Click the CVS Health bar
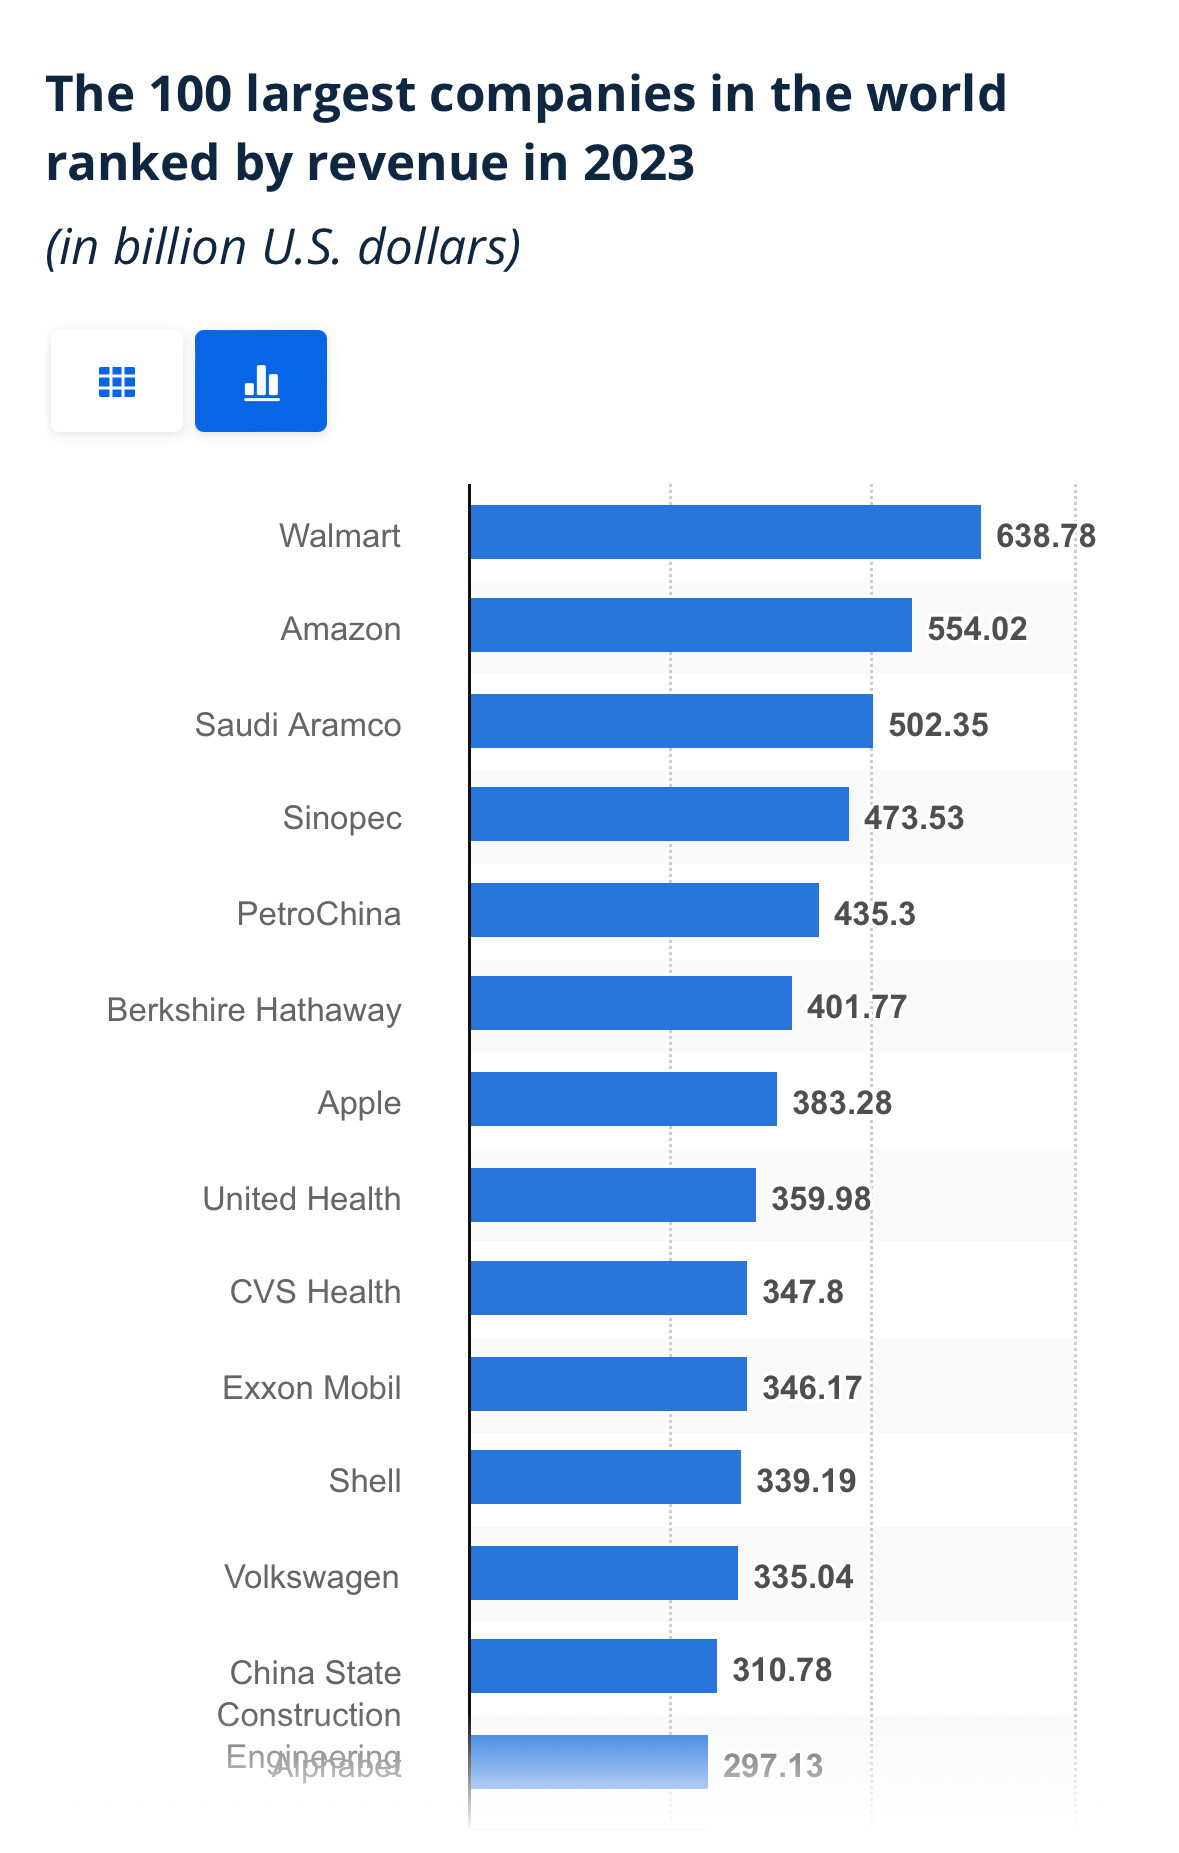Viewport: 1179px width, 1853px height. click(x=608, y=1288)
